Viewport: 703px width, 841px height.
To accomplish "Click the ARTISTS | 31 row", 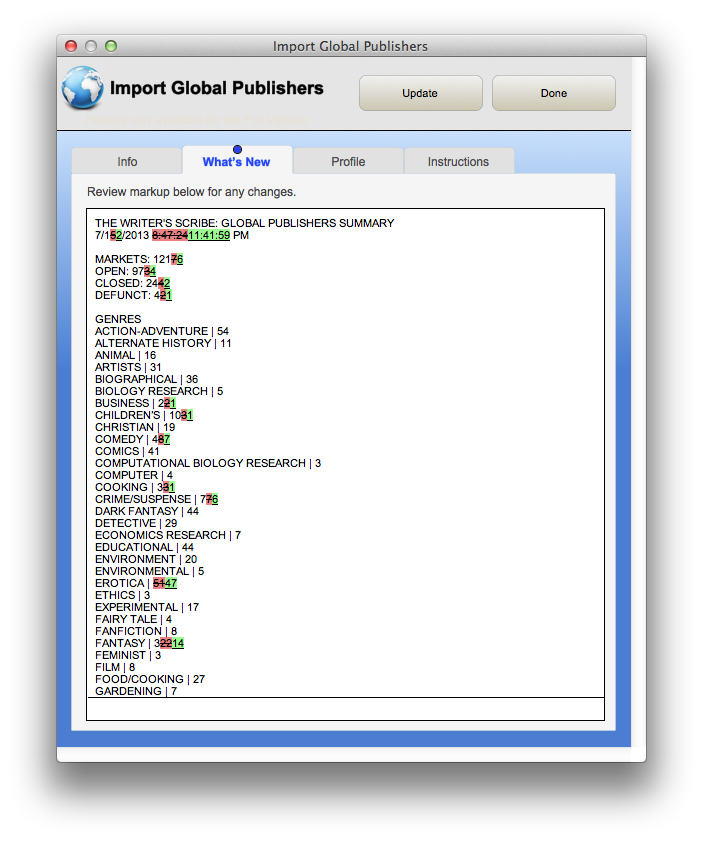I will (x=128, y=367).
